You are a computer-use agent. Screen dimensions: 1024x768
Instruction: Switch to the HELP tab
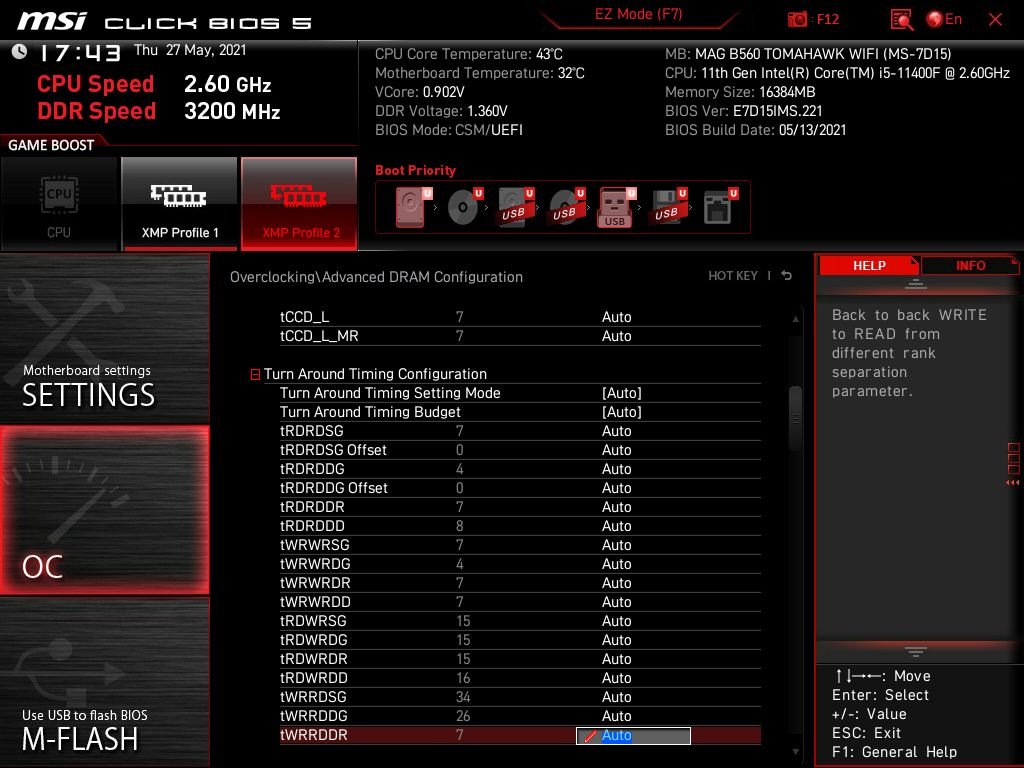869,266
